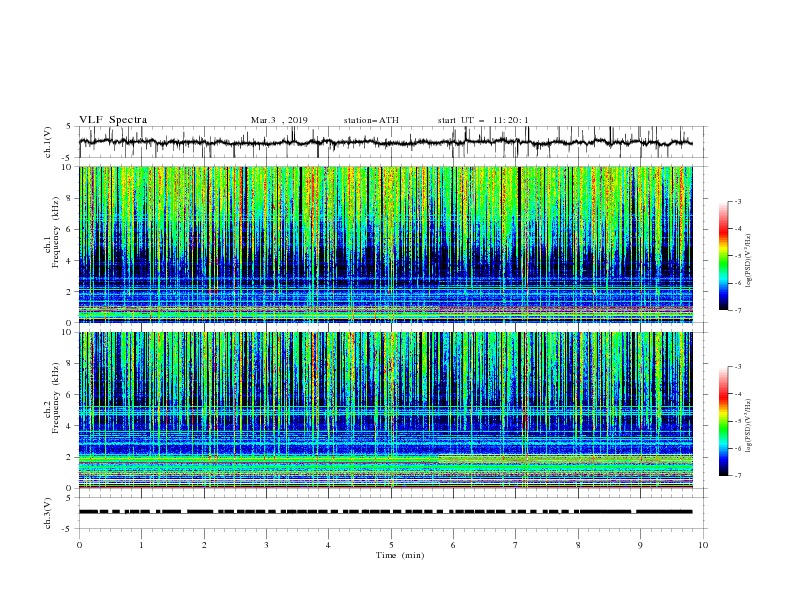The width and height of the screenshot is (792, 612).
Task: Click the ch.1 "Frequency (kHz)" axis label
Action: (x=56, y=232)
